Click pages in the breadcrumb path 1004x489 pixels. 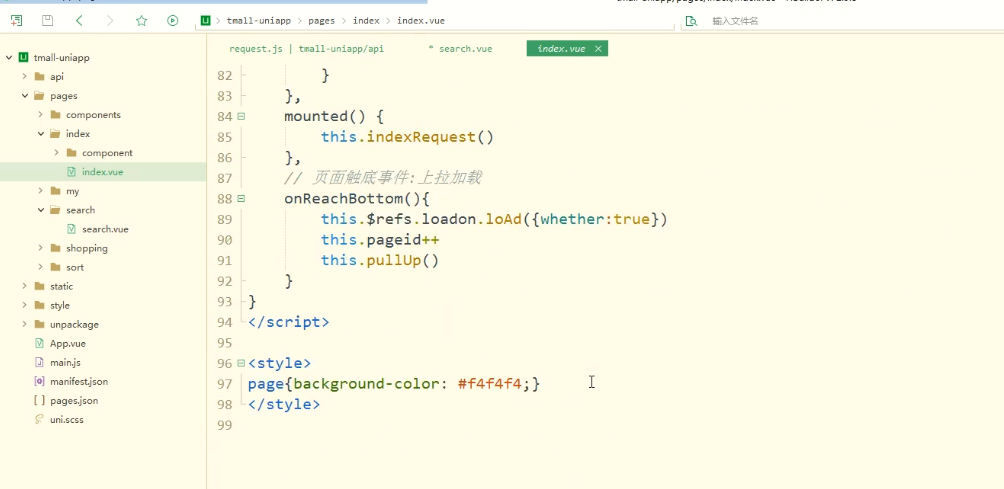pyautogui.click(x=321, y=21)
